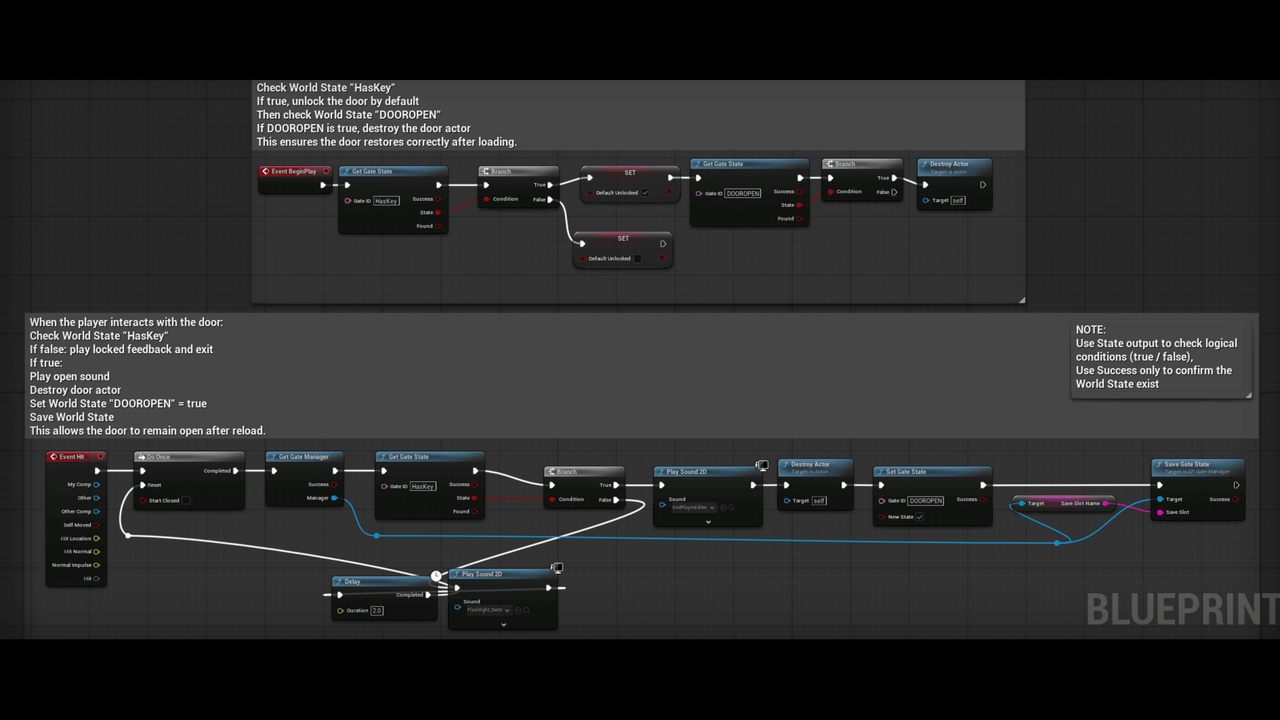Select the Set Gate State node header
Image resolution: width=1280 pixels, height=720 pixels.
(x=932, y=472)
